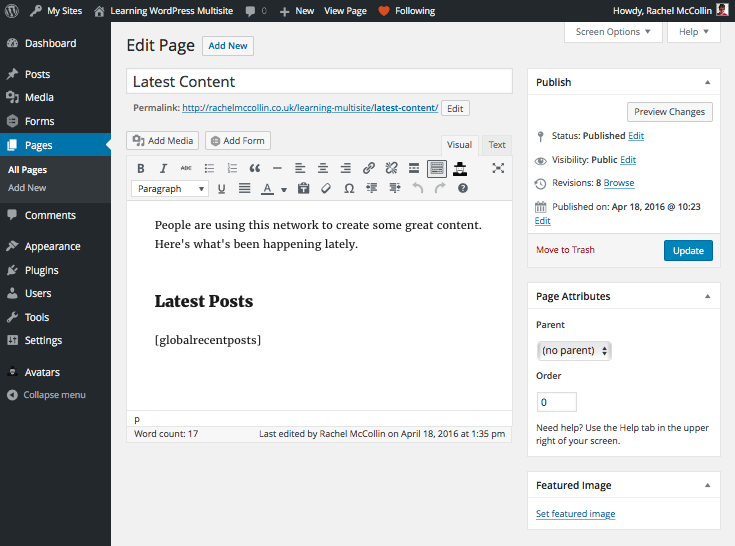Justify the paragraph text

(x=244, y=188)
